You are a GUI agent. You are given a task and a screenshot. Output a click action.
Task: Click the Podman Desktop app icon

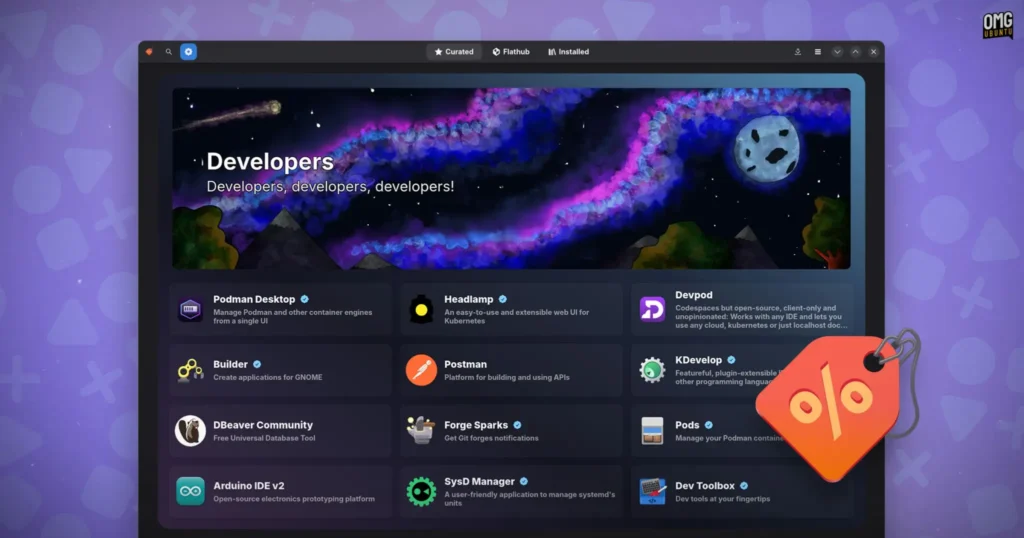click(190, 309)
